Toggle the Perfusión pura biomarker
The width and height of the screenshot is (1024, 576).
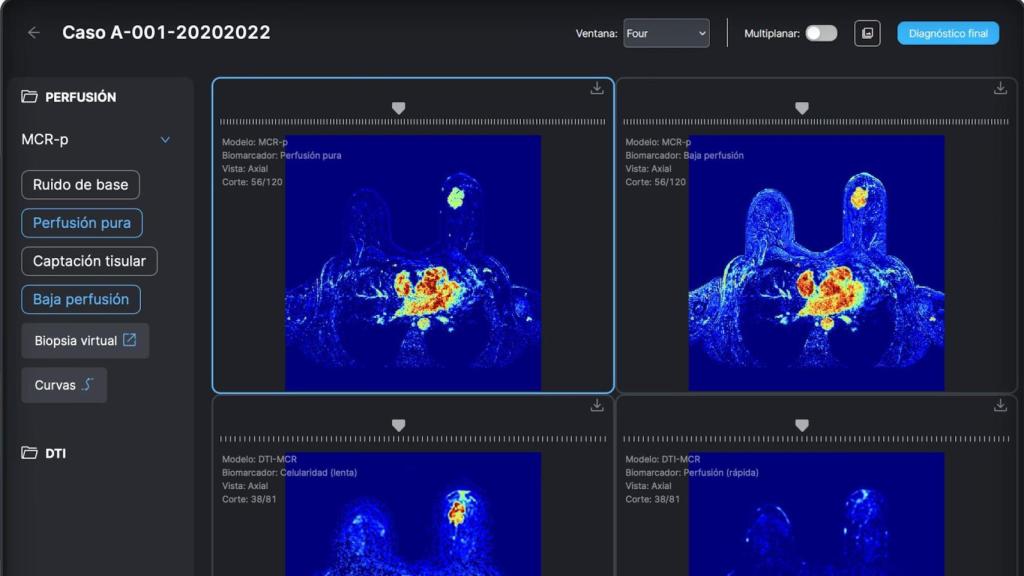coord(82,223)
